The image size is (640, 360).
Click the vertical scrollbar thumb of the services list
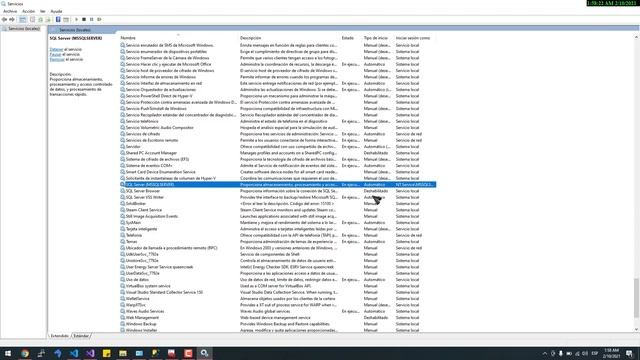pos(636,298)
